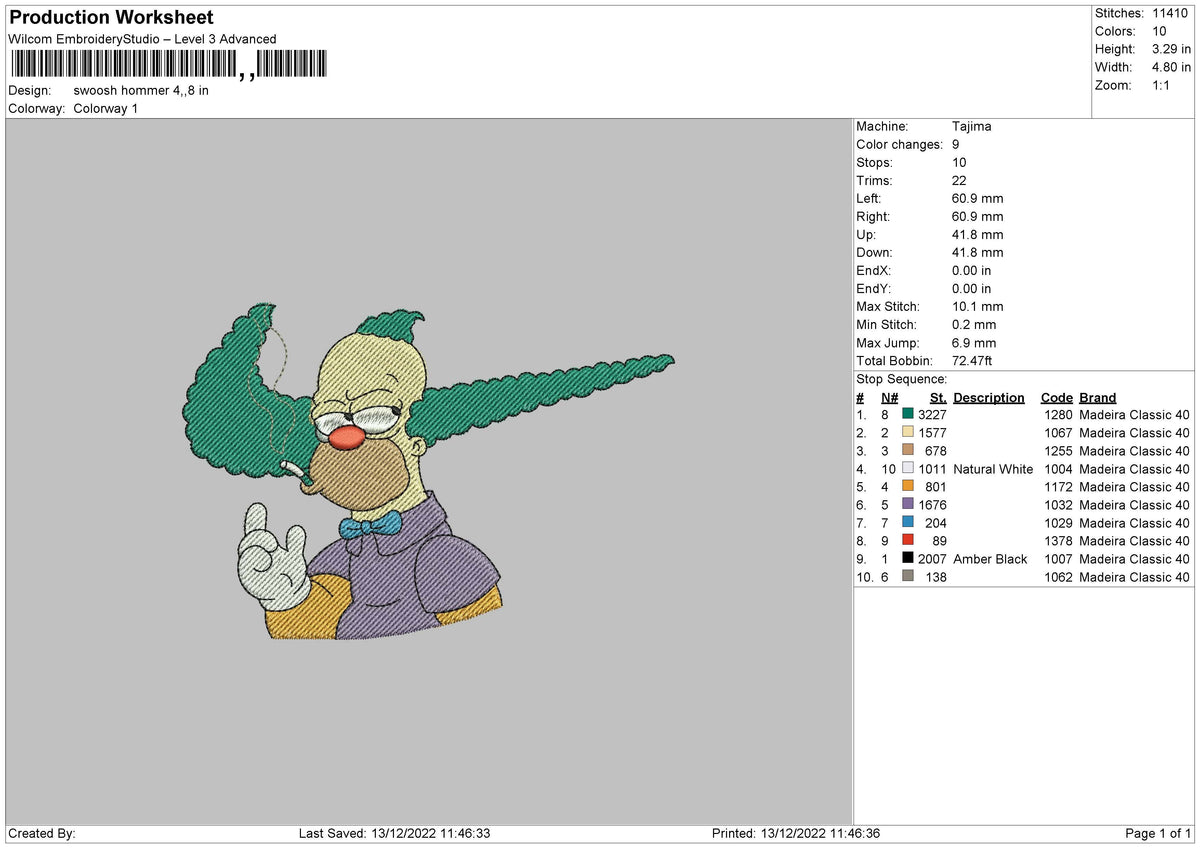The image size is (1200, 848).
Task: Click the Production Worksheet title
Action: pyautogui.click(x=111, y=18)
